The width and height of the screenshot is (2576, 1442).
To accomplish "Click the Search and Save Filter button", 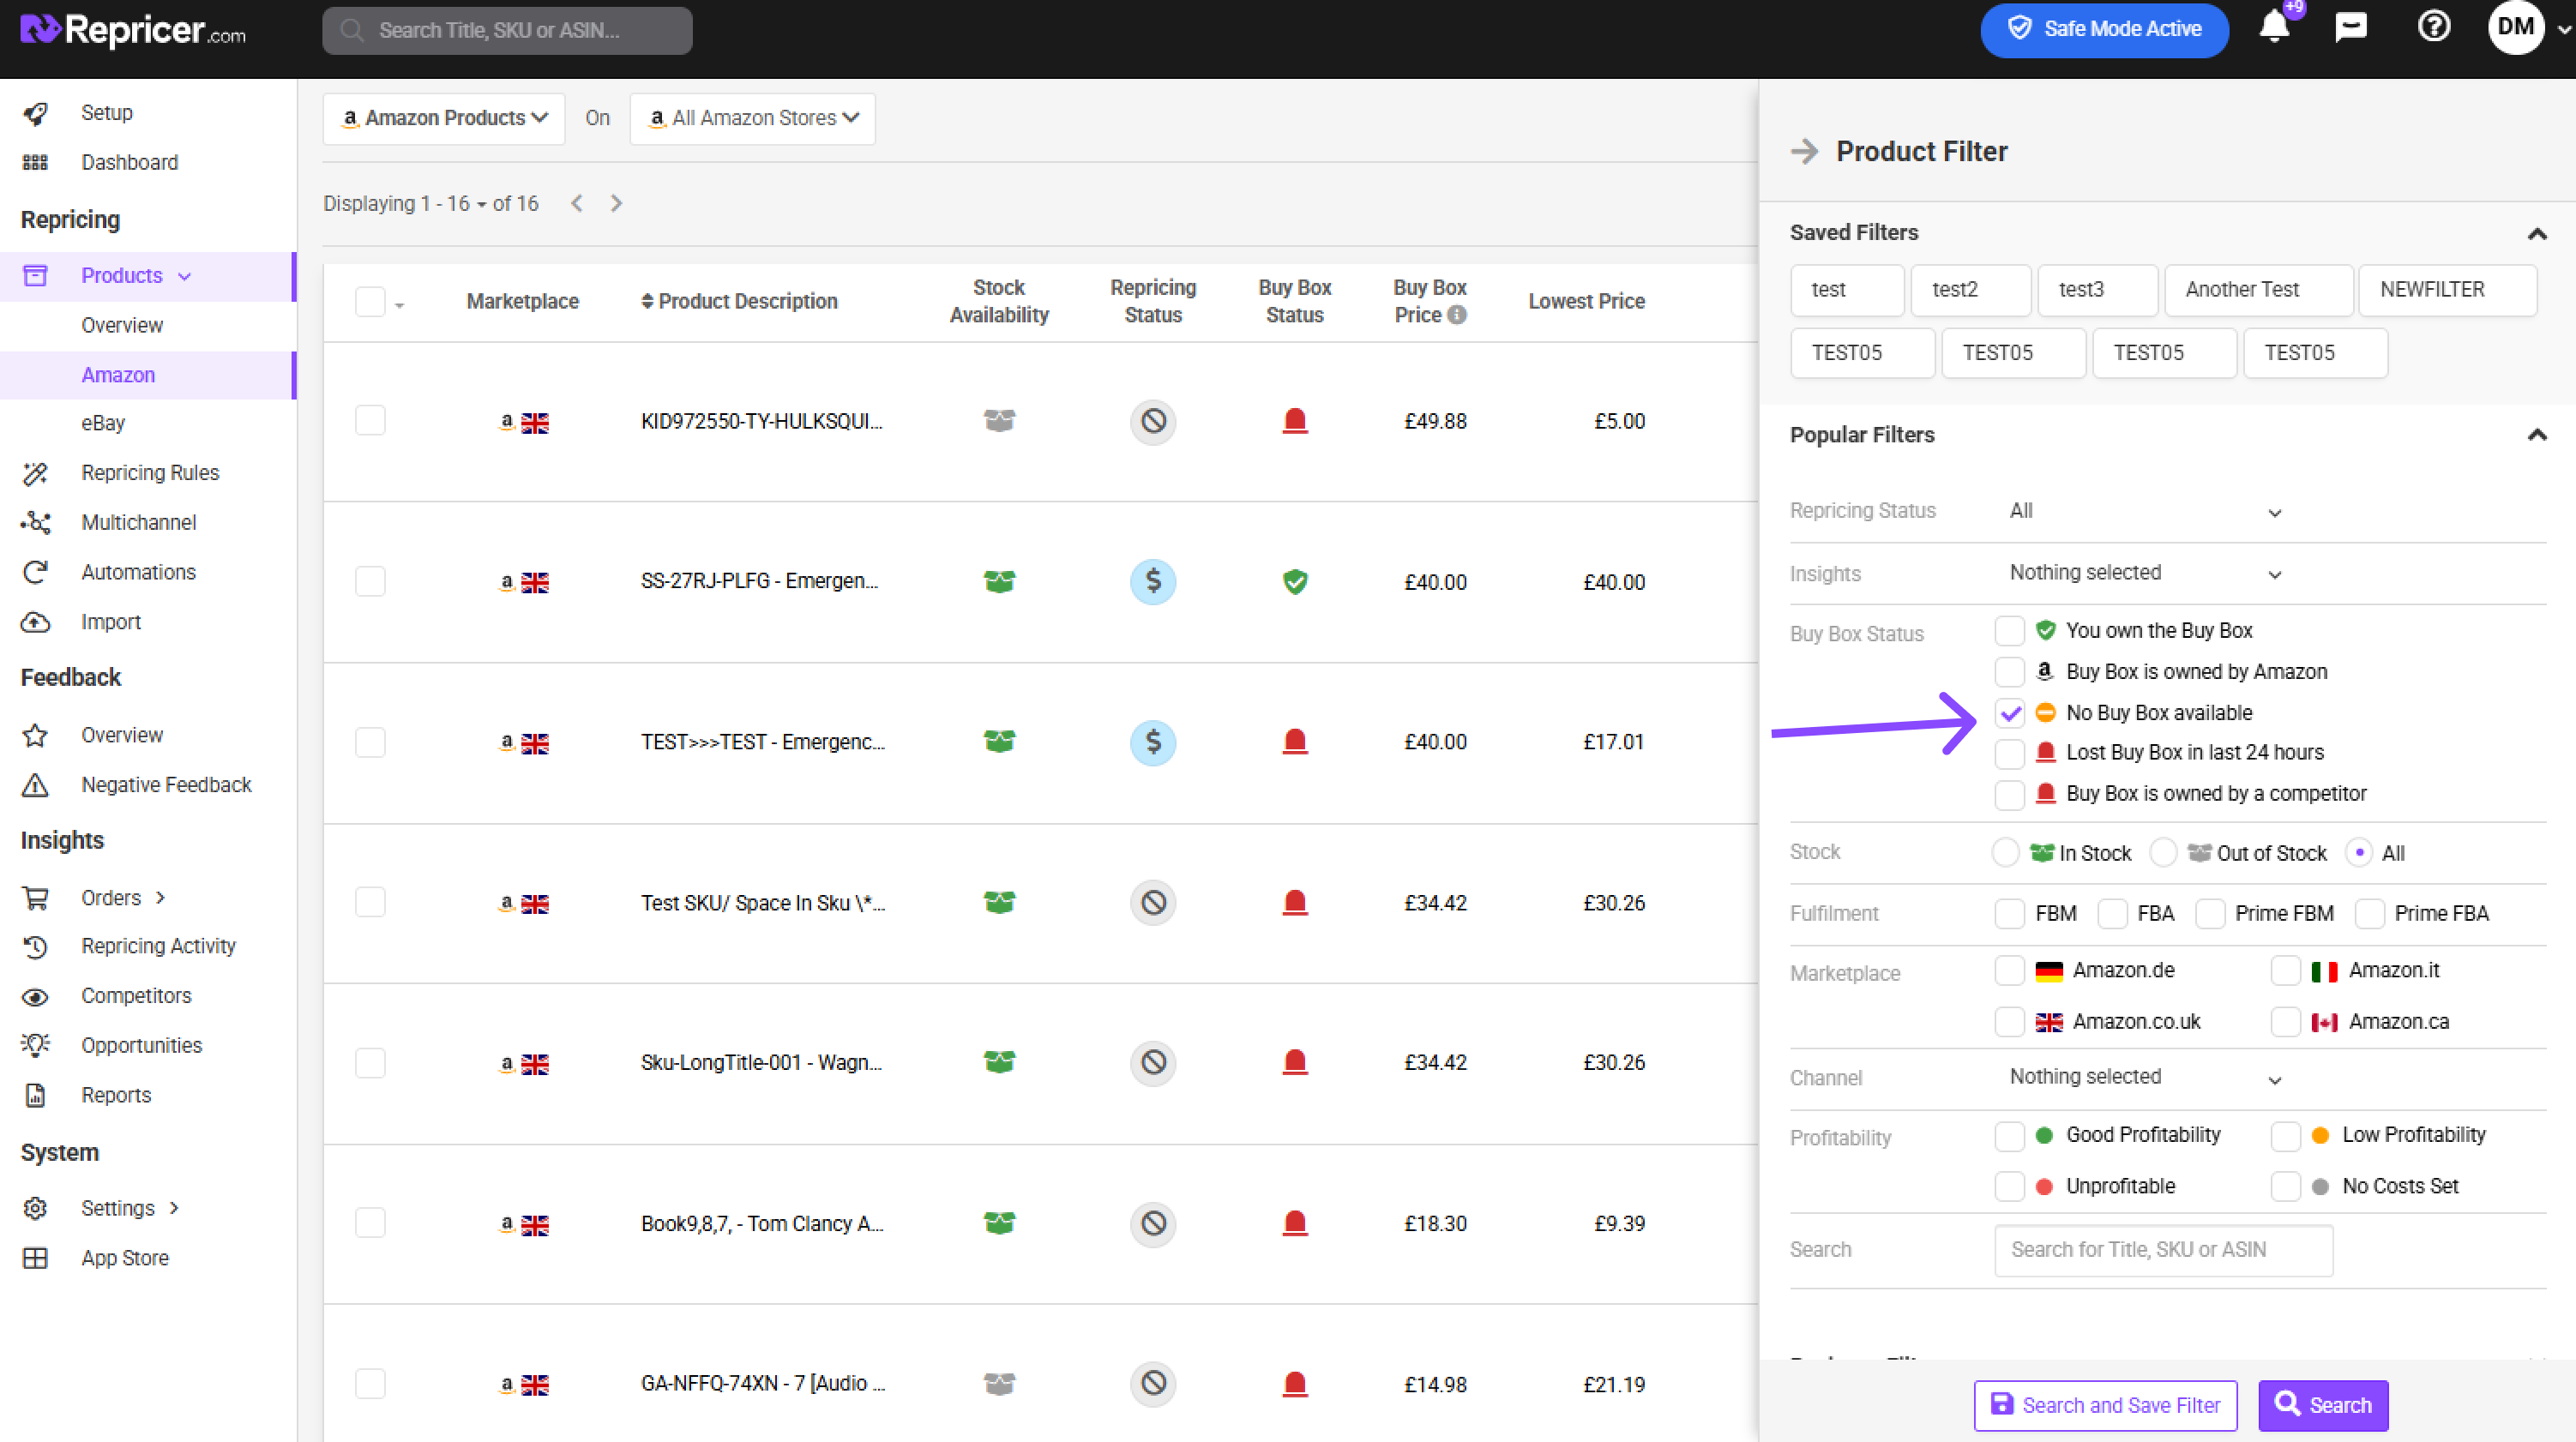I will tap(2105, 1405).
